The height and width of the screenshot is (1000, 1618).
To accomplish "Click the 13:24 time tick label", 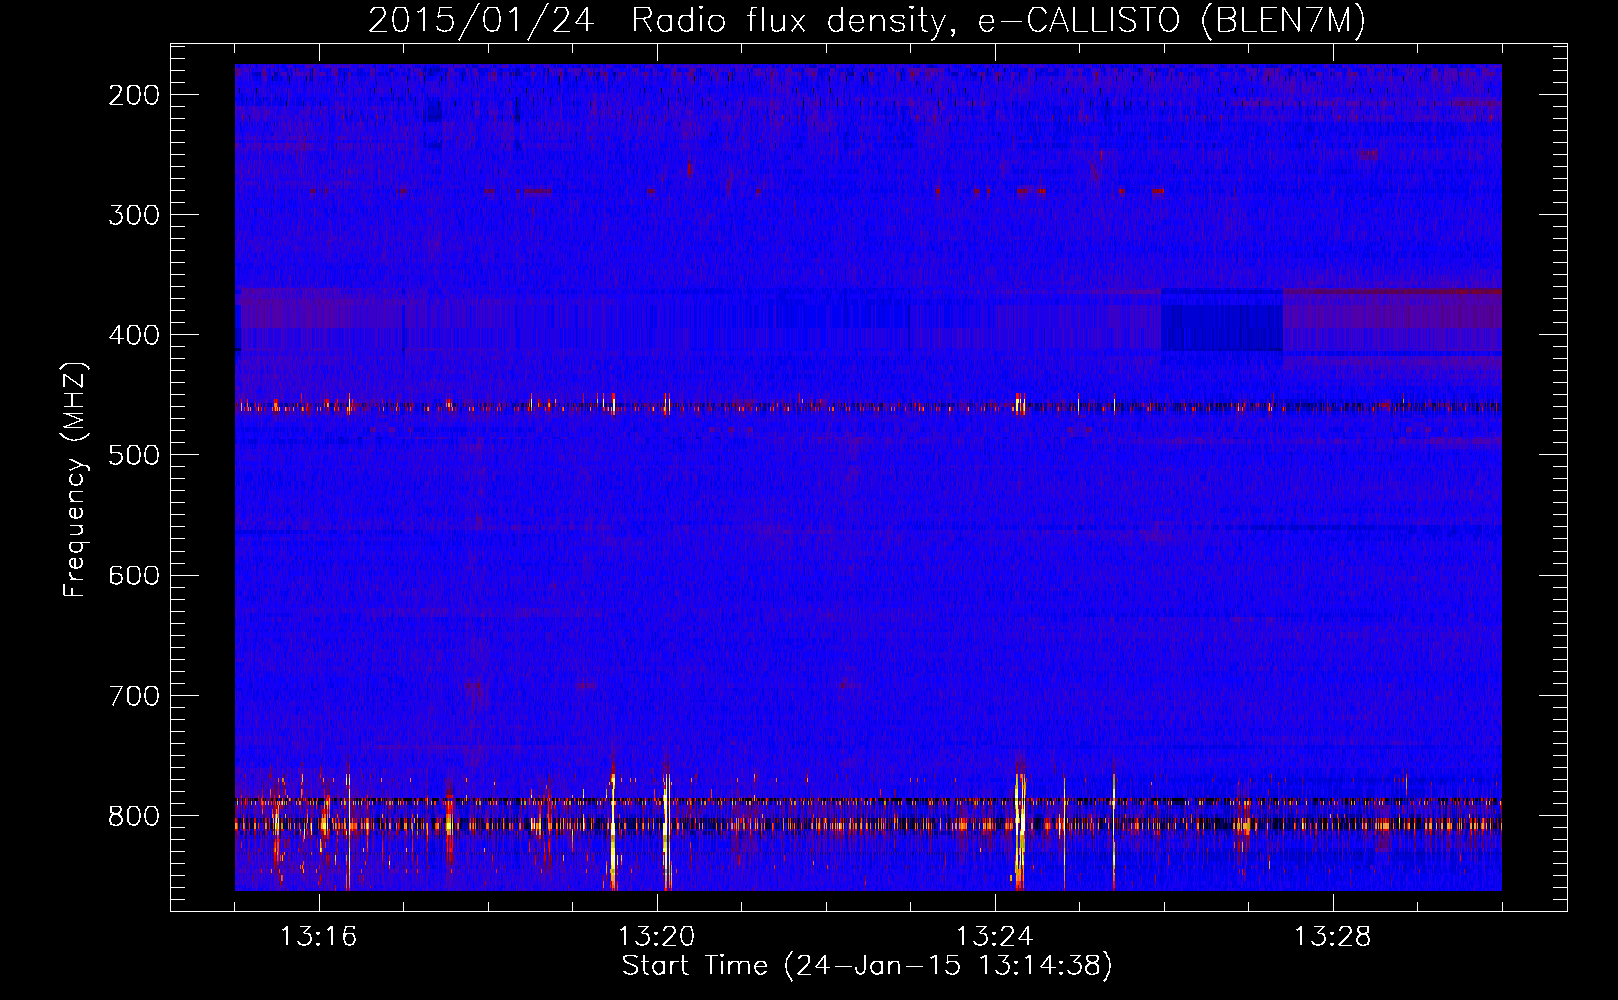I will pos(995,937).
